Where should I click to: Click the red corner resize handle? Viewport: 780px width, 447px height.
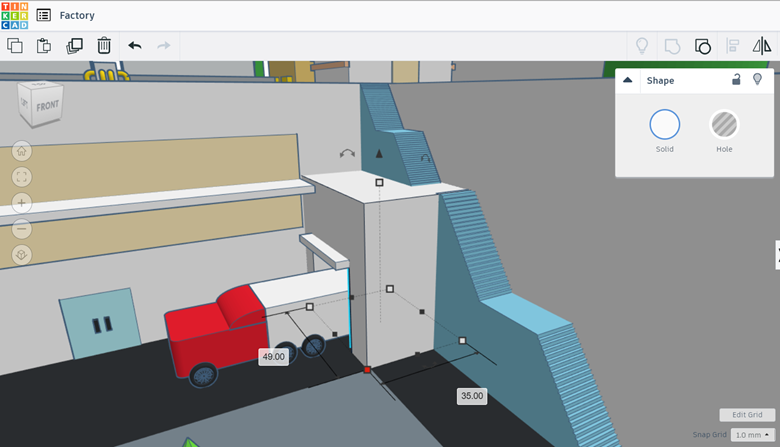point(367,369)
